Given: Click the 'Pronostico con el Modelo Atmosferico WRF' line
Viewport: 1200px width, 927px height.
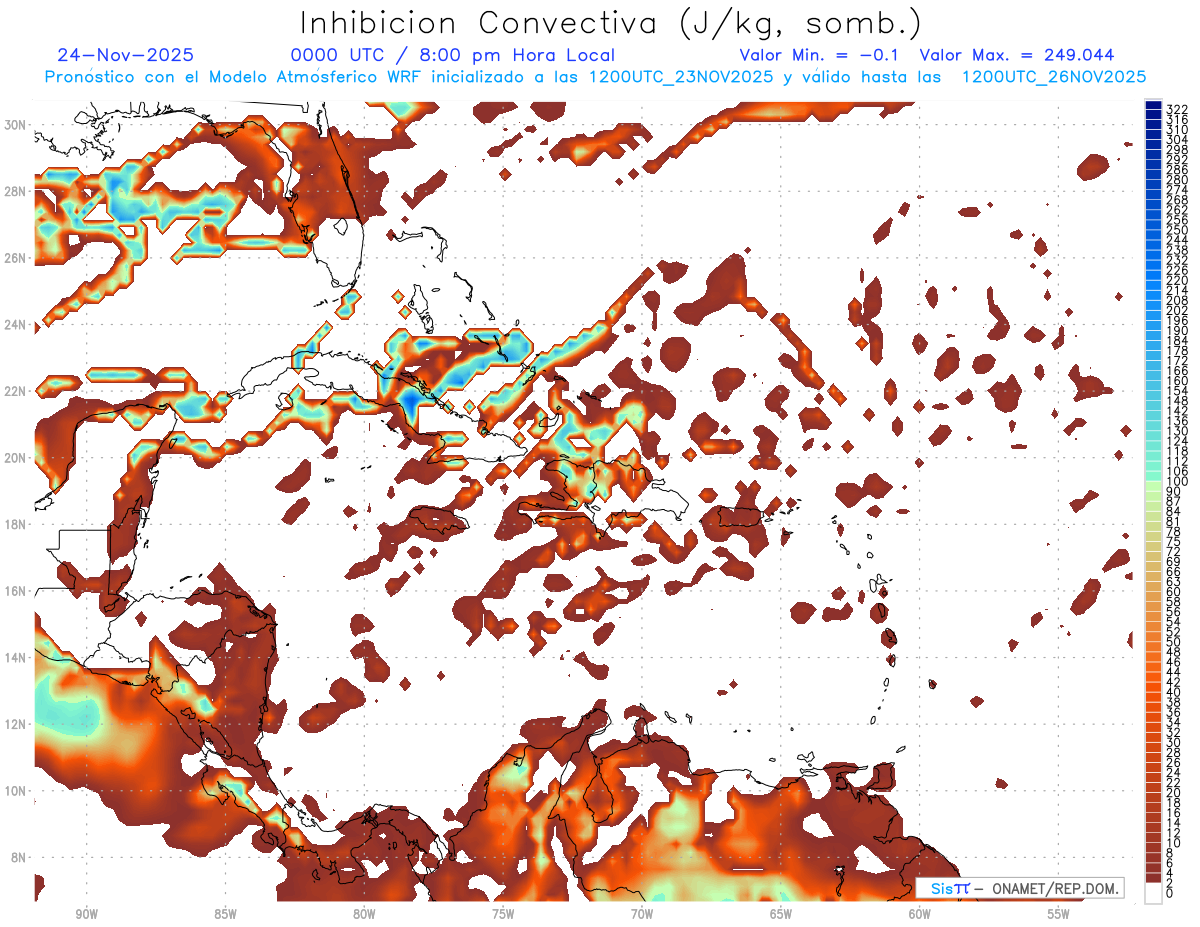Looking at the screenshot, I should coord(595,77).
